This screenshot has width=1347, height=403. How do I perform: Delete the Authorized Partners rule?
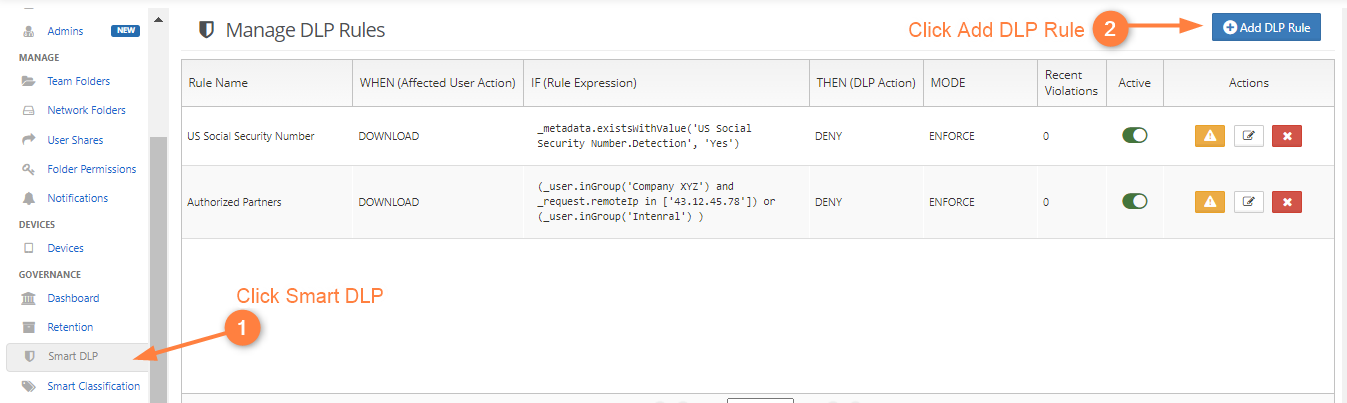pyautogui.click(x=1286, y=202)
